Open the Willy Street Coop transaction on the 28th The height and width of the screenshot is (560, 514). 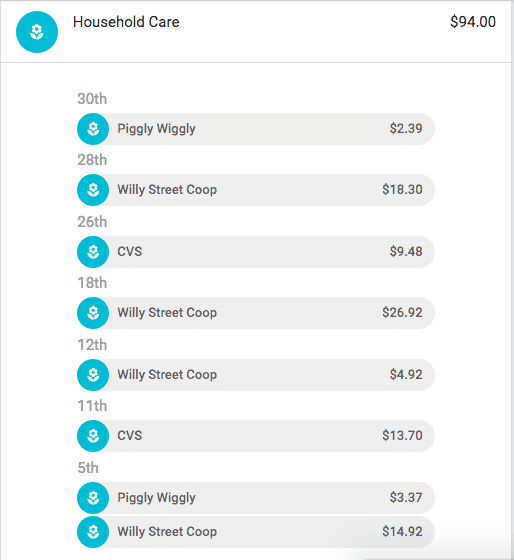pyautogui.click(x=256, y=190)
